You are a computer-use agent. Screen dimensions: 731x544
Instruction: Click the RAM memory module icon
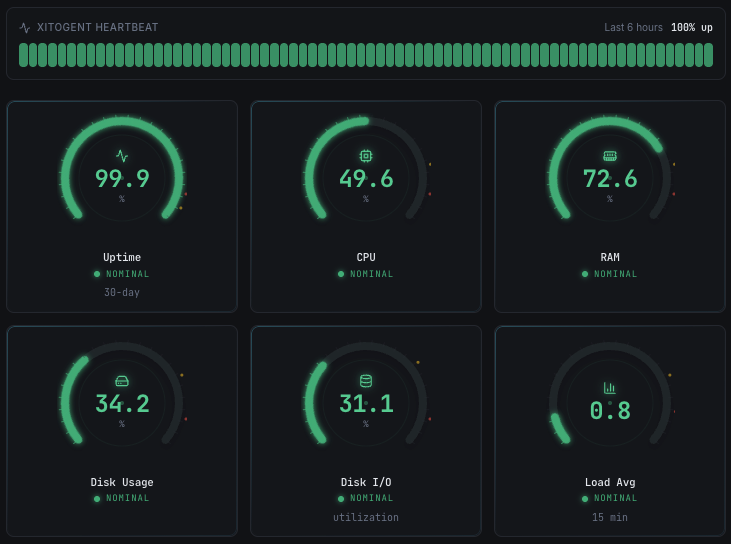pos(610,156)
